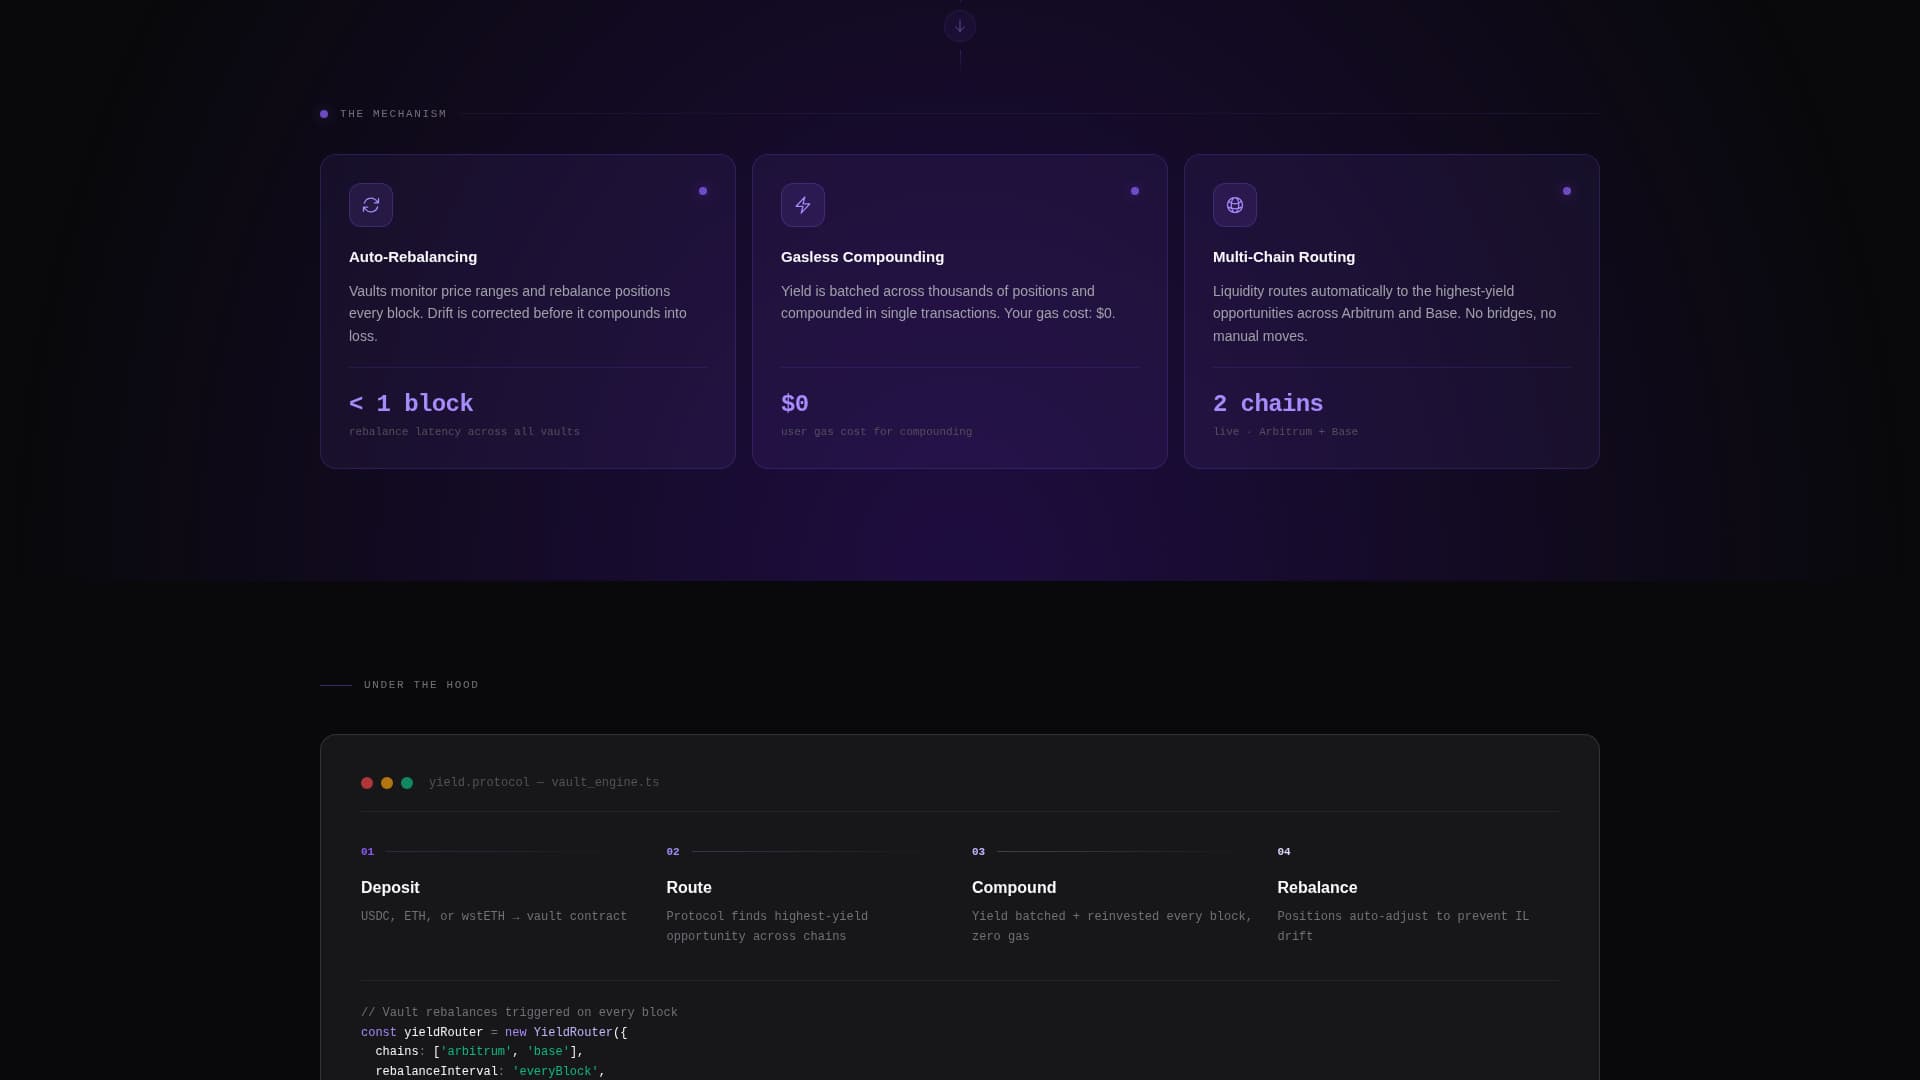The height and width of the screenshot is (1080, 1920).
Task: Click the '2 chains' stat value
Action: pyautogui.click(x=1268, y=404)
